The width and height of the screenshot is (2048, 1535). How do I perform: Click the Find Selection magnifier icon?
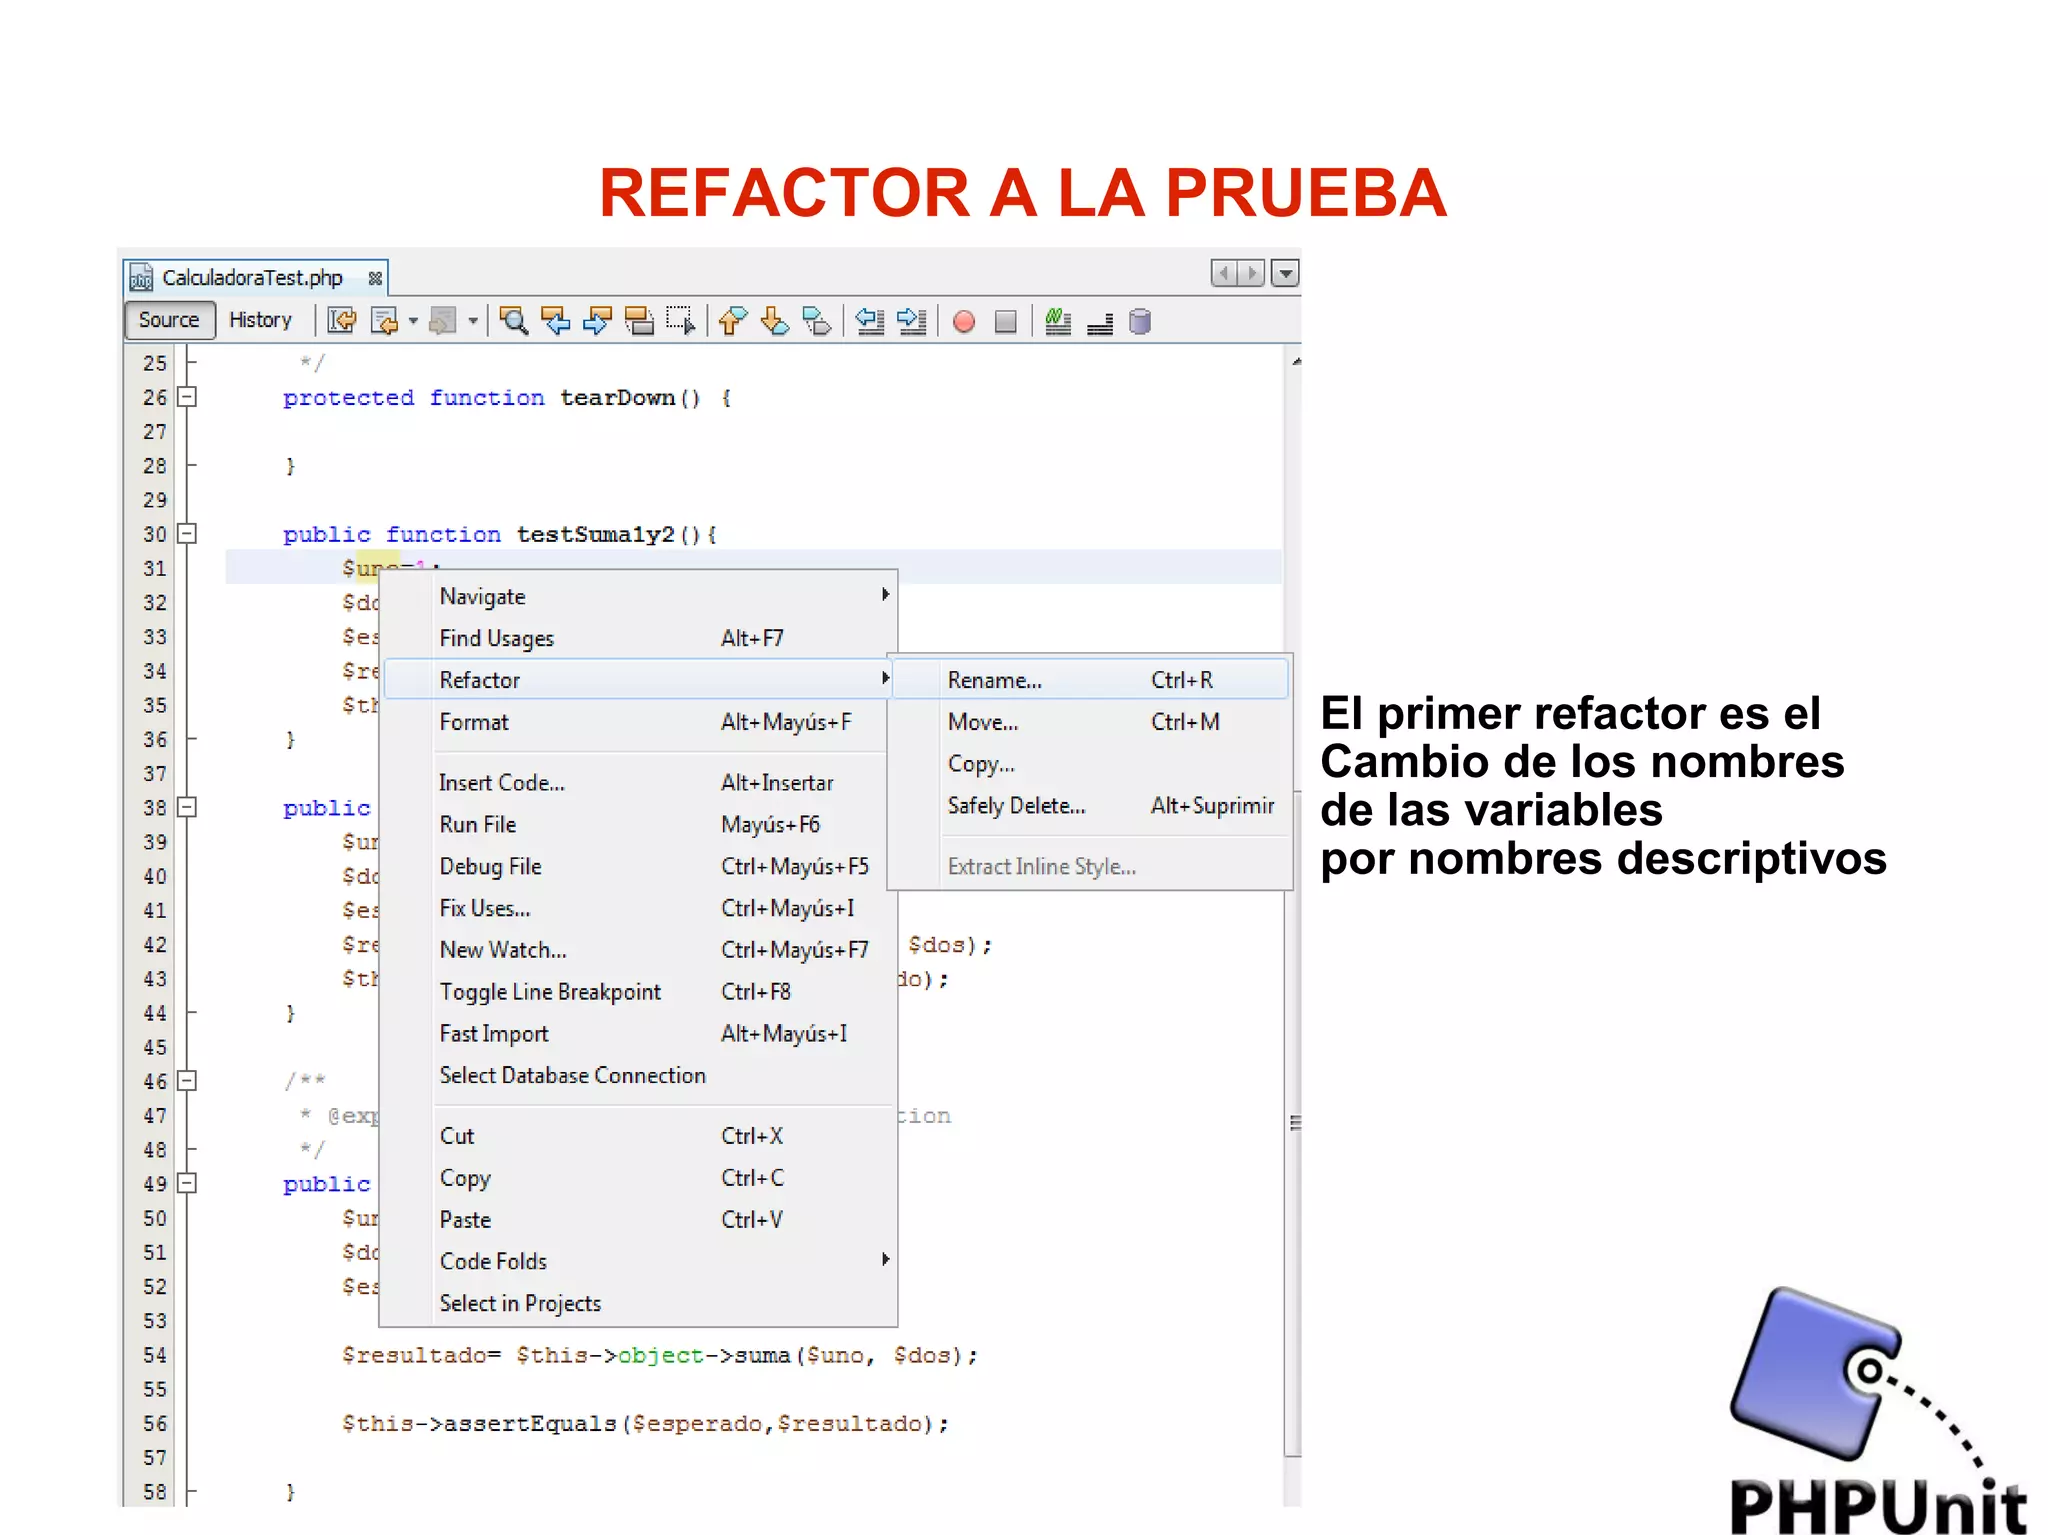(x=514, y=321)
